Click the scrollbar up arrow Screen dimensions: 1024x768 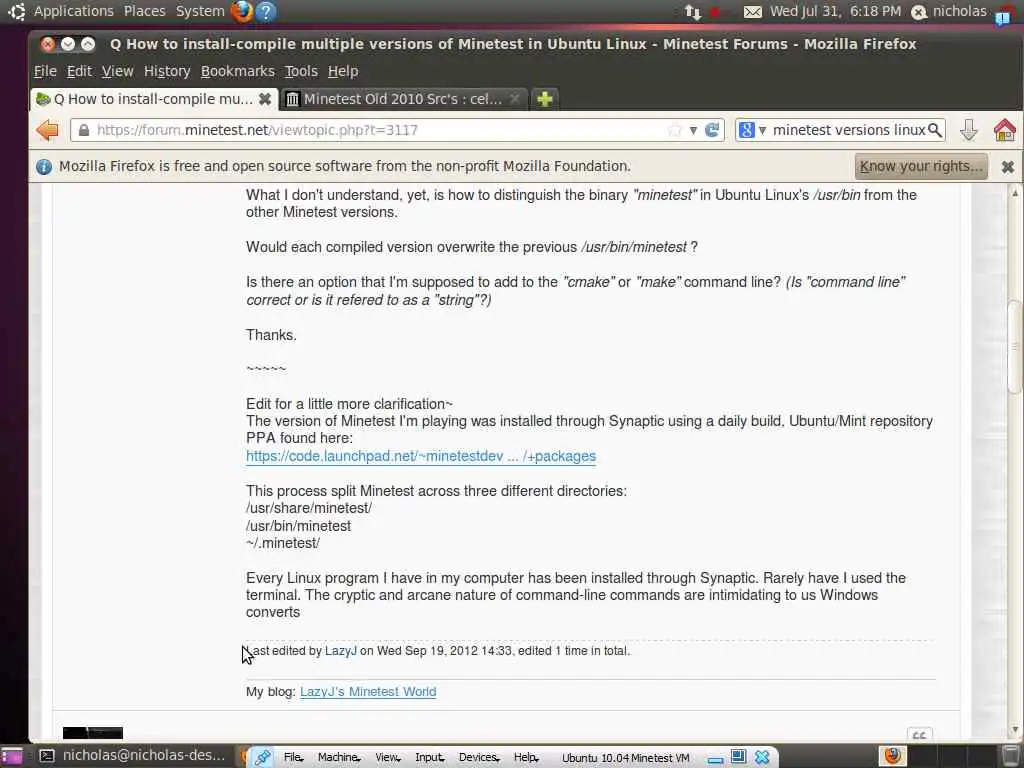[1014, 193]
